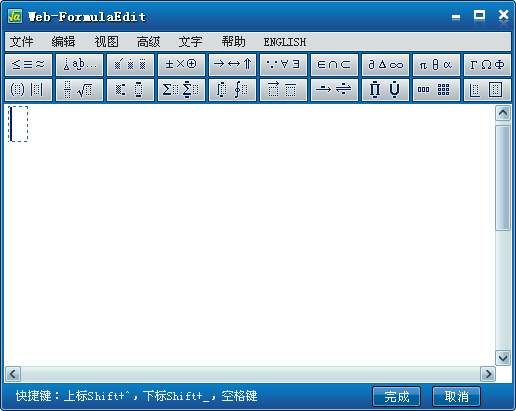
Task: Open the 高级 menu
Action: tap(149, 42)
